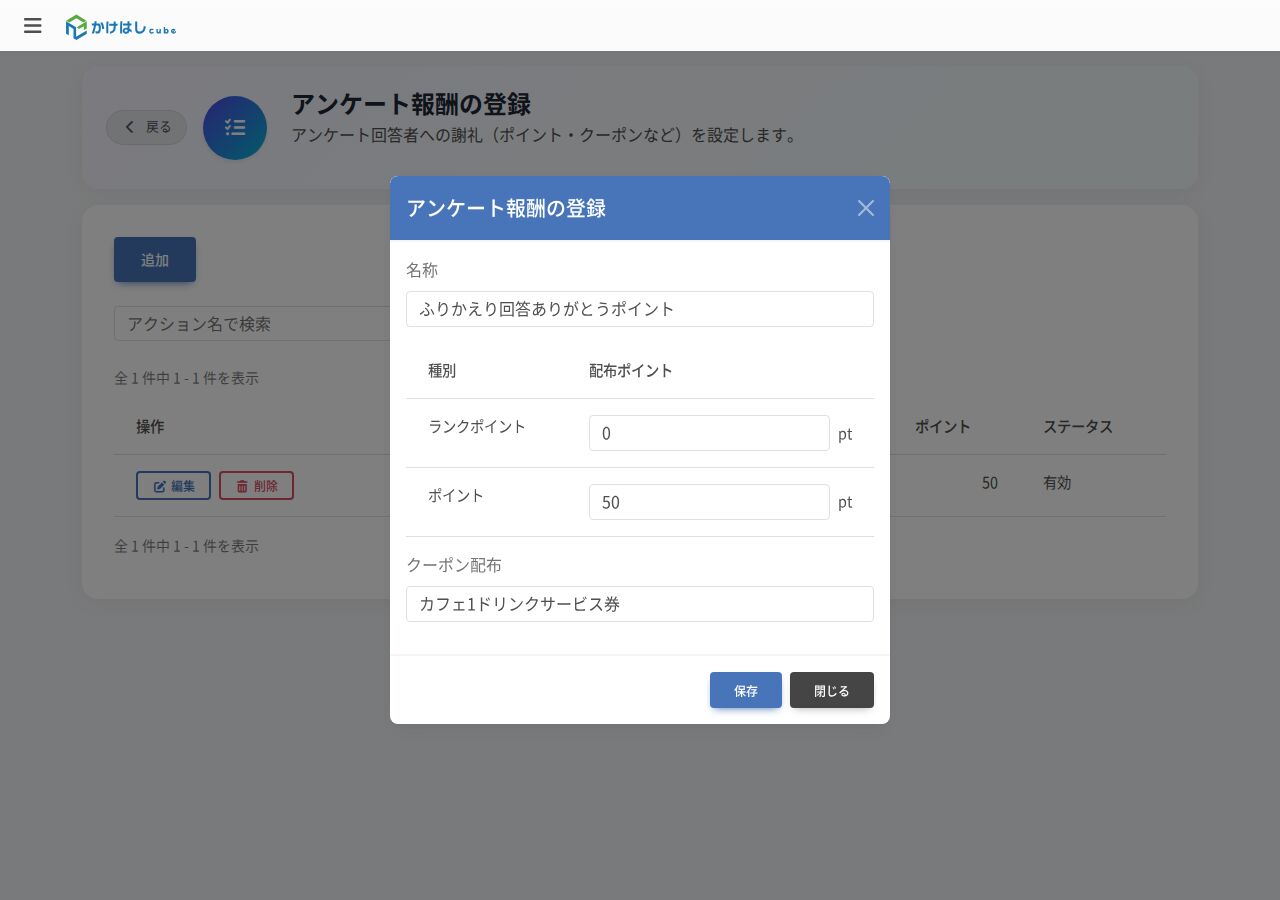Click the 有効 status cell
This screenshot has height=900, width=1280.
(1057, 483)
